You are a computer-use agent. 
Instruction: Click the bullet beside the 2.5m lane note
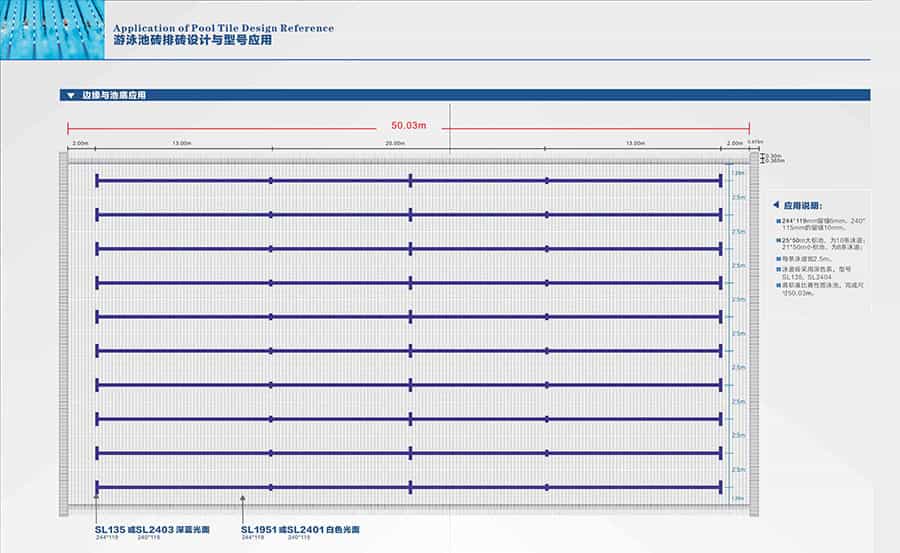click(776, 260)
